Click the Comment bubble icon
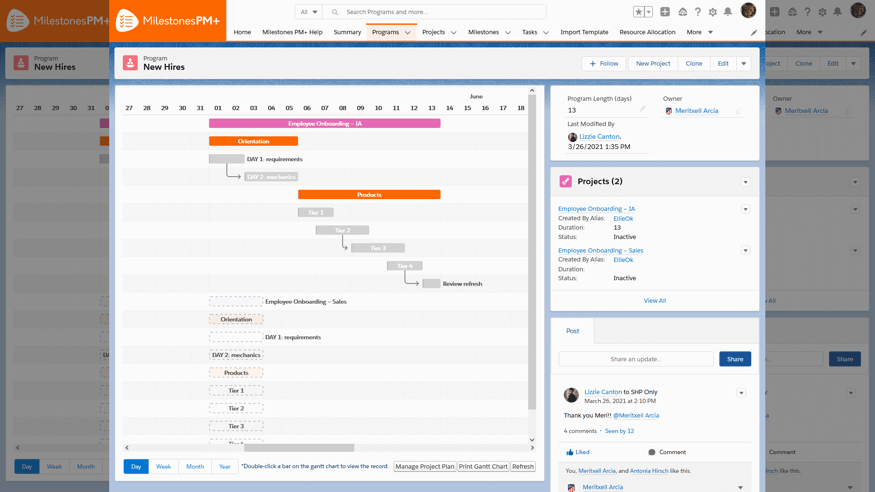The width and height of the screenshot is (875, 492). click(652, 452)
